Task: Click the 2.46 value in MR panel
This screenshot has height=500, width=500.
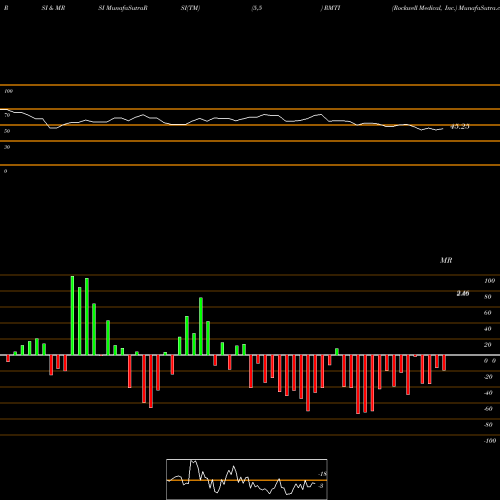Action: point(463,293)
